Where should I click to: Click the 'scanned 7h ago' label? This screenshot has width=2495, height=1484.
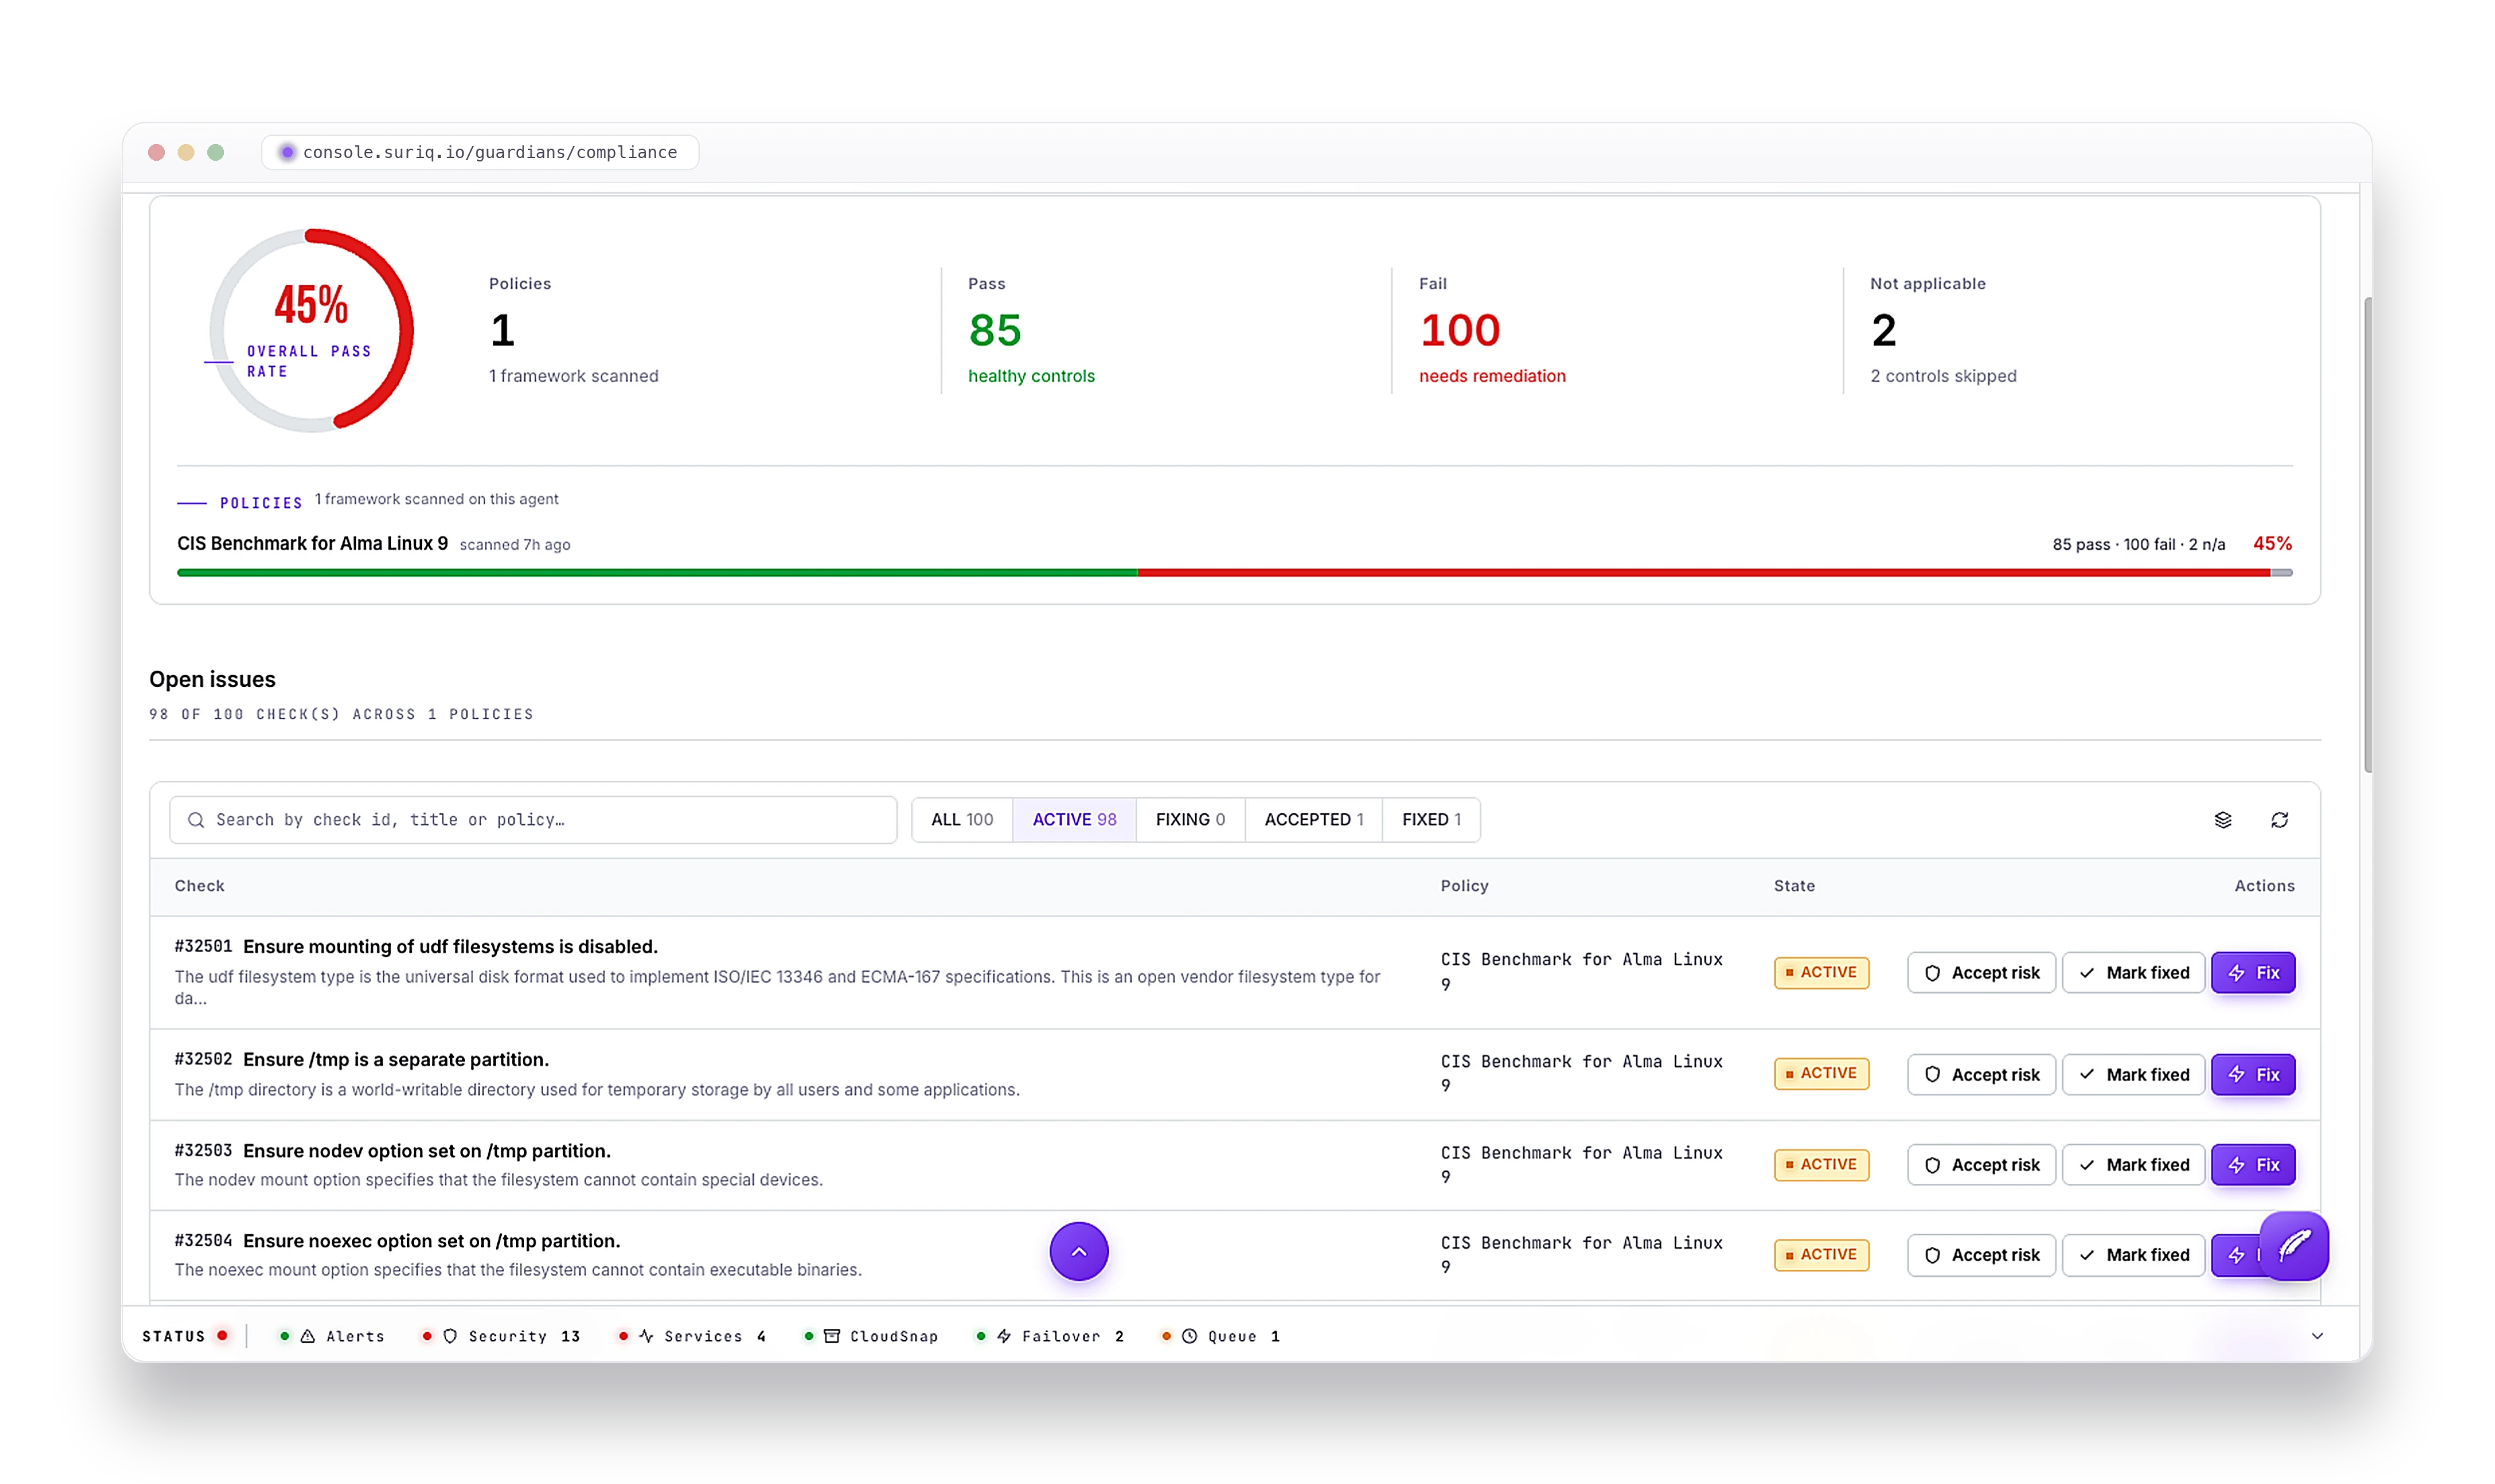(x=515, y=545)
